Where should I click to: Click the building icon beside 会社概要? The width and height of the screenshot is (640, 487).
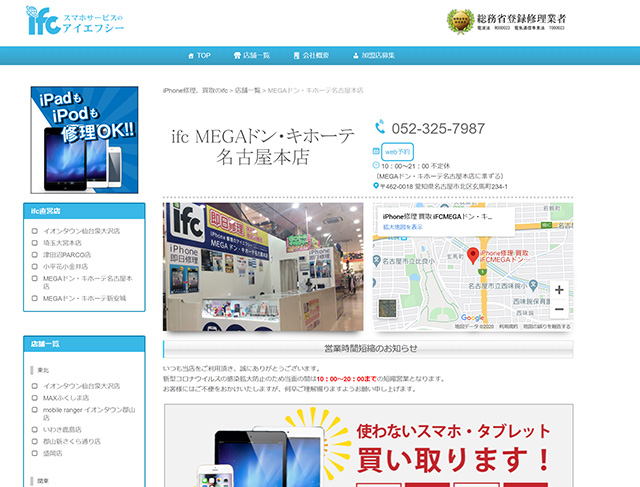(x=296, y=56)
